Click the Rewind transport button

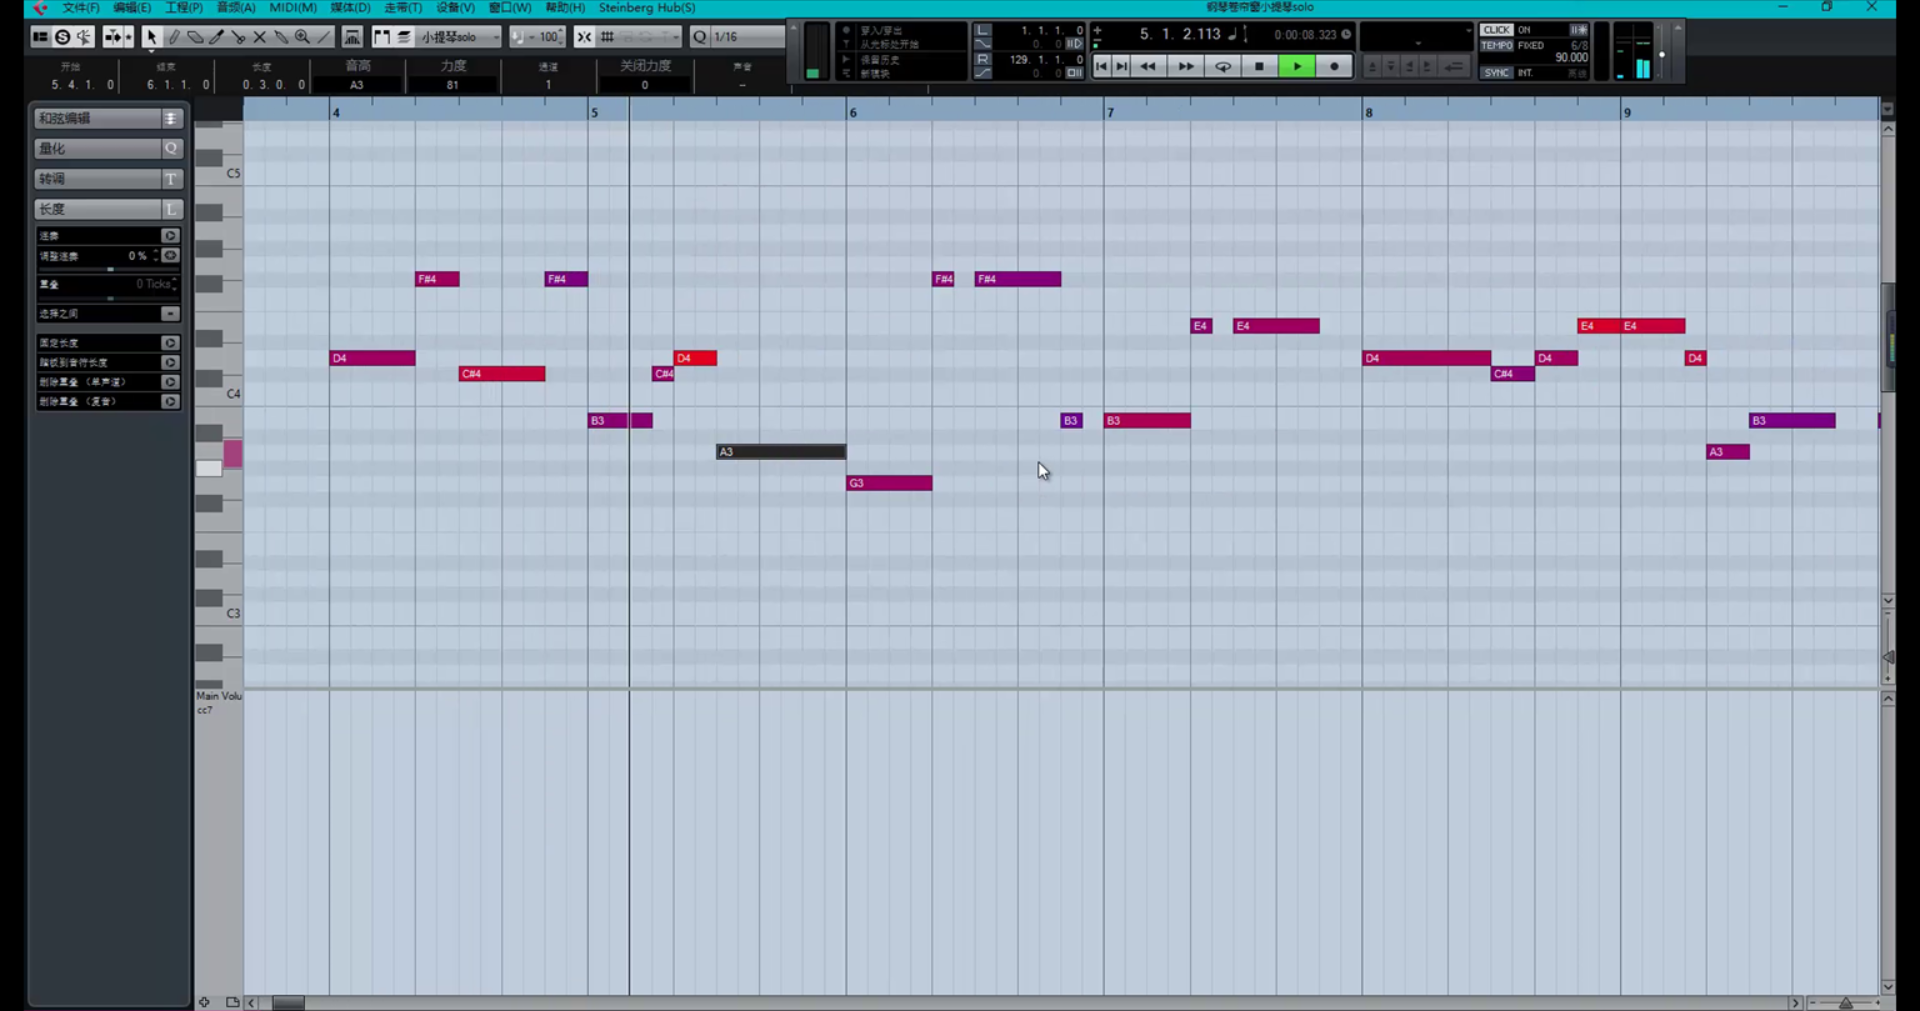1148,66
